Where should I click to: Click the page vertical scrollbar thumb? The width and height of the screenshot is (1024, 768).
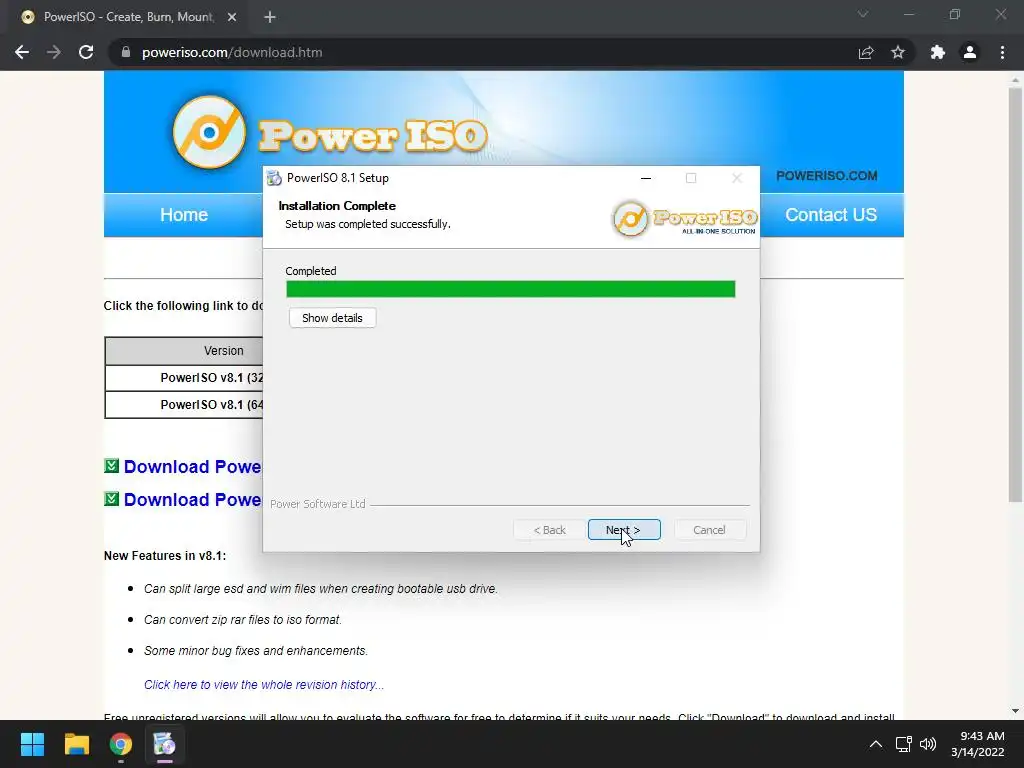1015,295
